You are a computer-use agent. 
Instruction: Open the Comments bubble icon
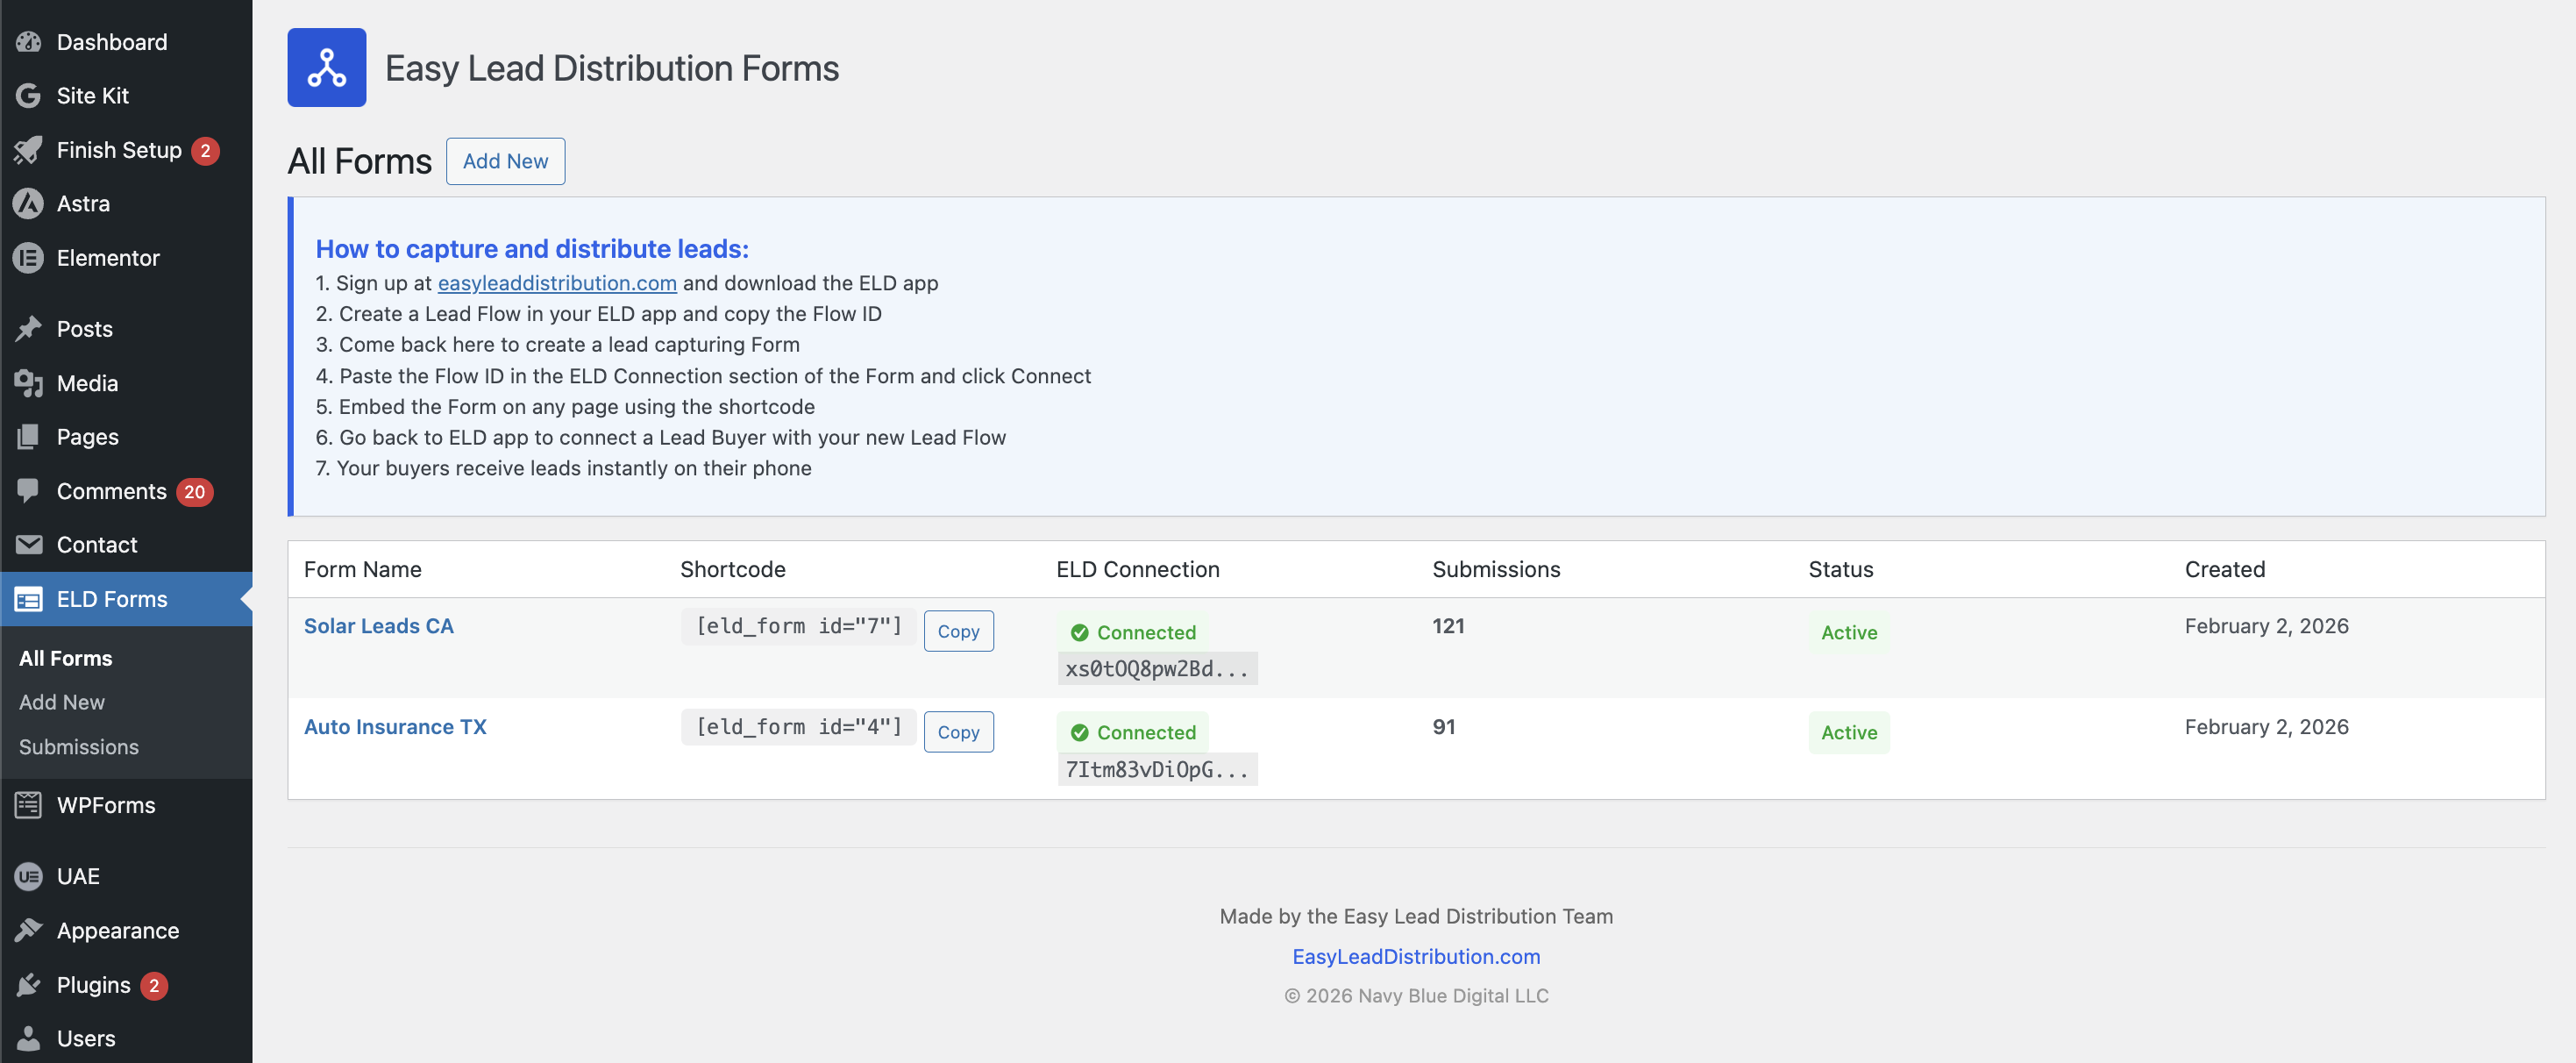[29, 491]
